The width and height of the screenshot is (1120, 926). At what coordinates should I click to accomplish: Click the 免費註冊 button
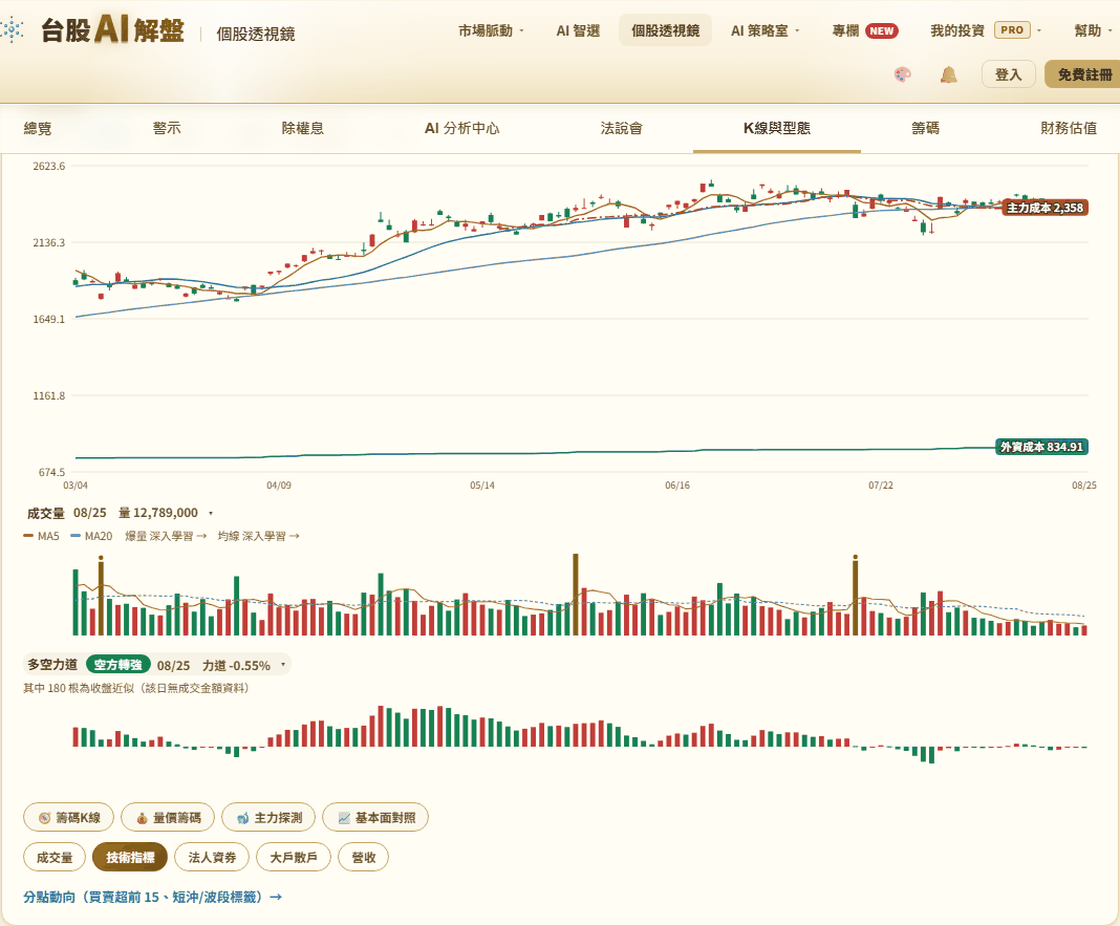[1082, 74]
